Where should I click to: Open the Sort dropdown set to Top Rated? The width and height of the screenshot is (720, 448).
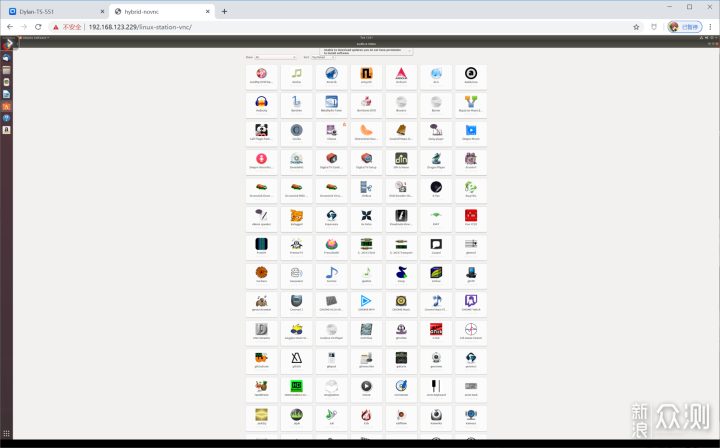coord(323,57)
